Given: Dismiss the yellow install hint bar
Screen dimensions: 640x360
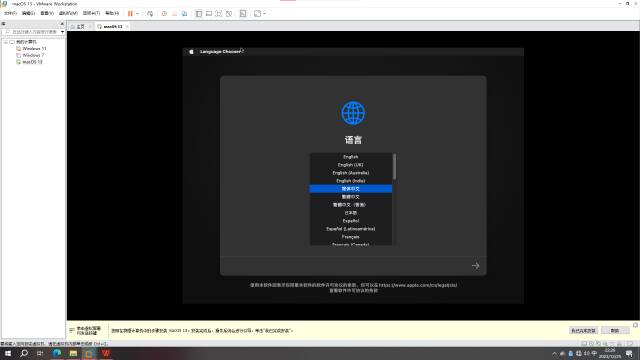Looking at the screenshot, I should coord(635,325).
